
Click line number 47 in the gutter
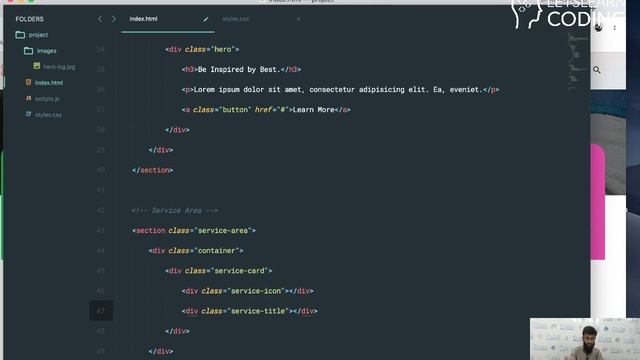100,311
